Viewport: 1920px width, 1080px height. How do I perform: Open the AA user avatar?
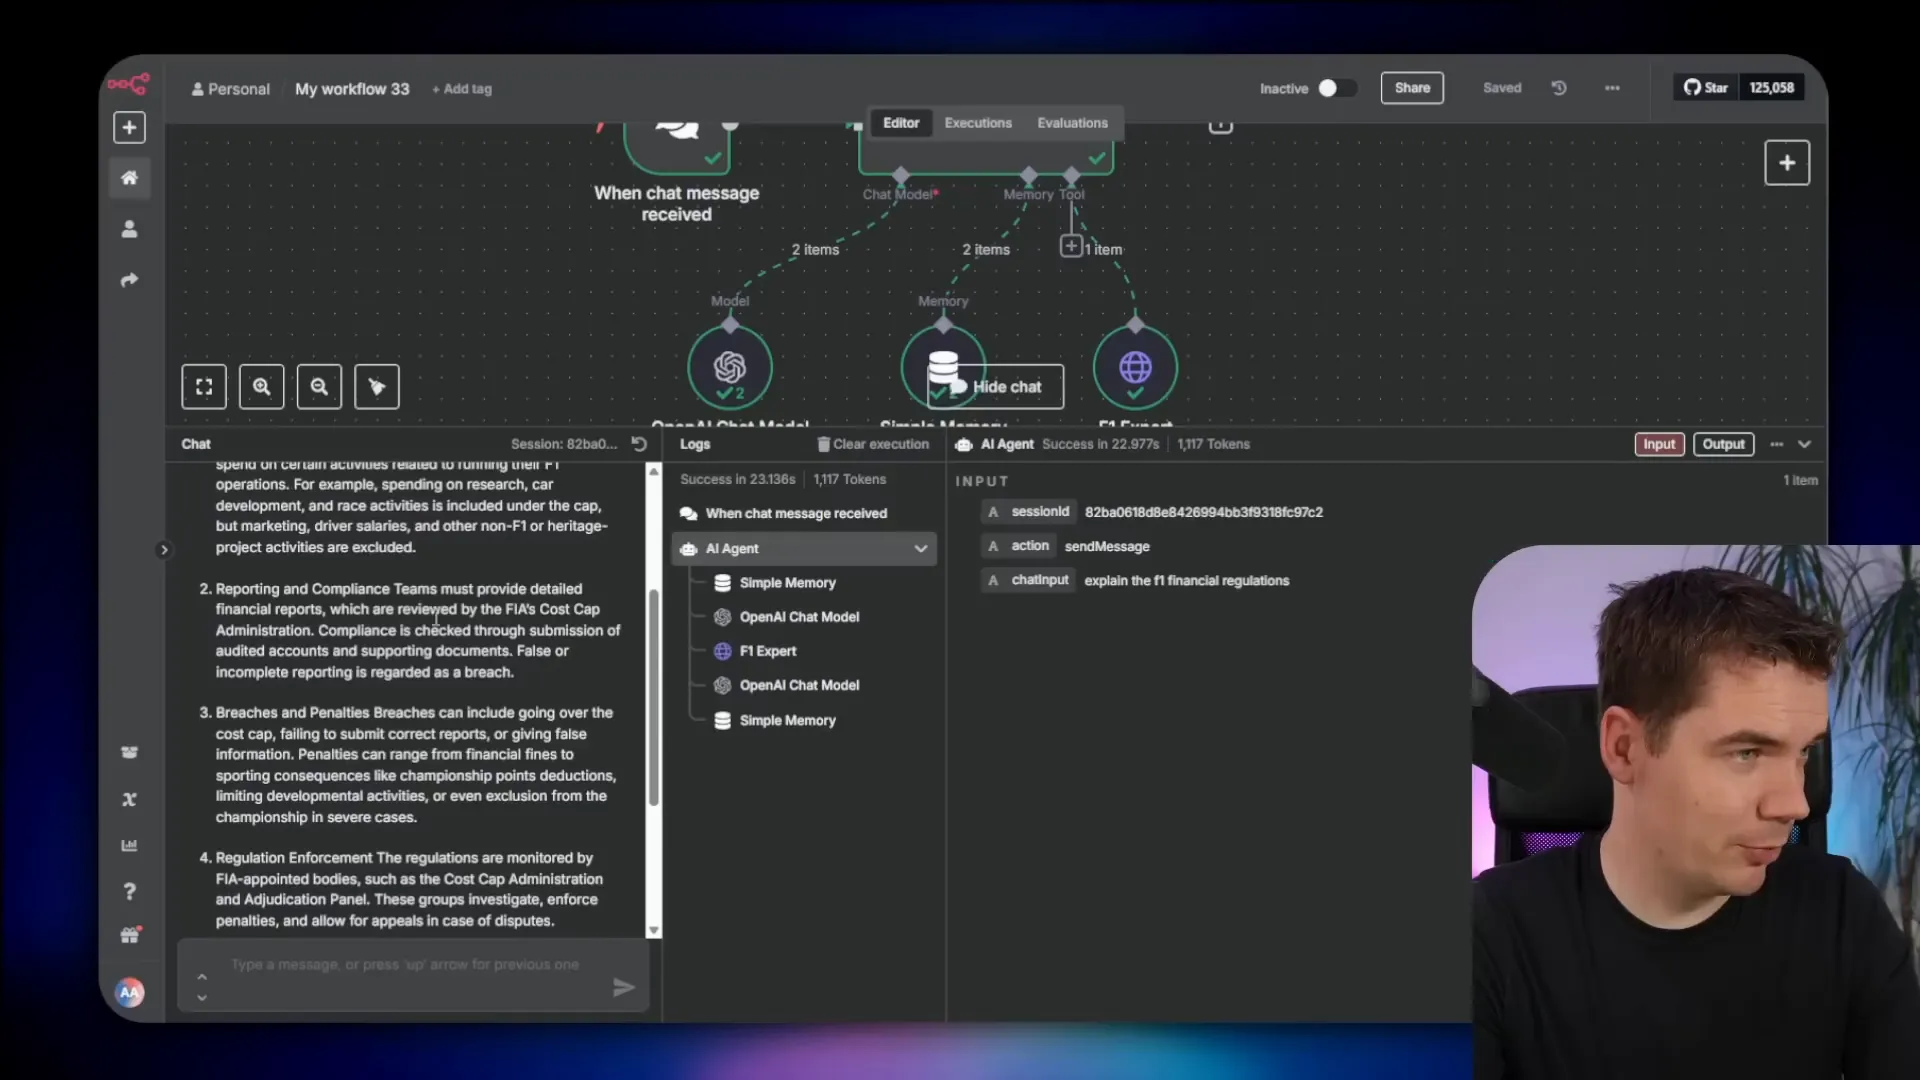coord(129,992)
